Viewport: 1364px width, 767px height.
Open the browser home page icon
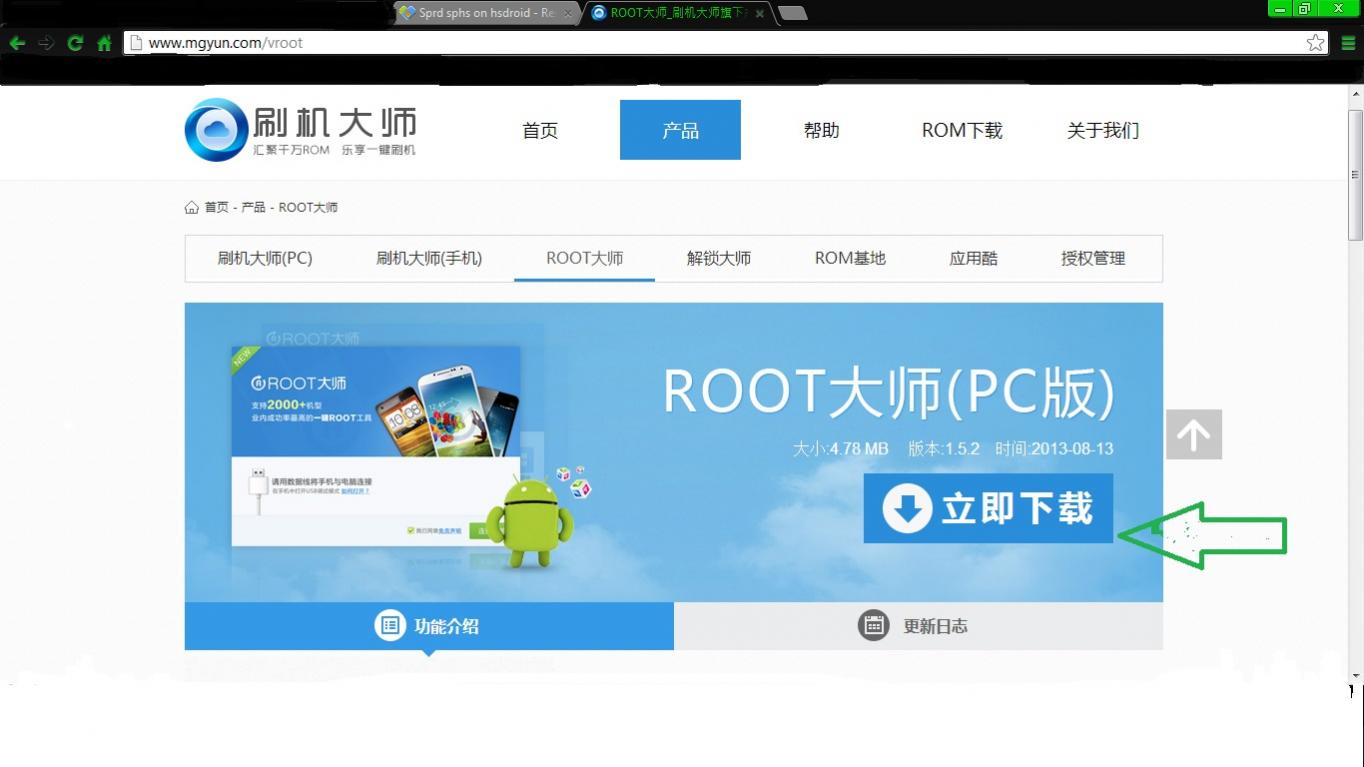(x=104, y=43)
